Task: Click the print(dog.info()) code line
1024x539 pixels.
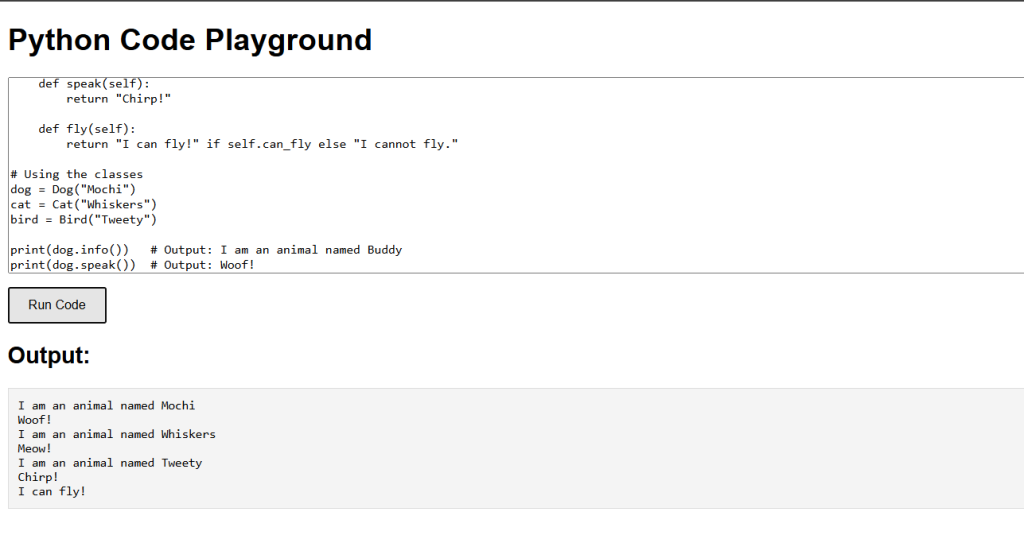Action: 69,250
